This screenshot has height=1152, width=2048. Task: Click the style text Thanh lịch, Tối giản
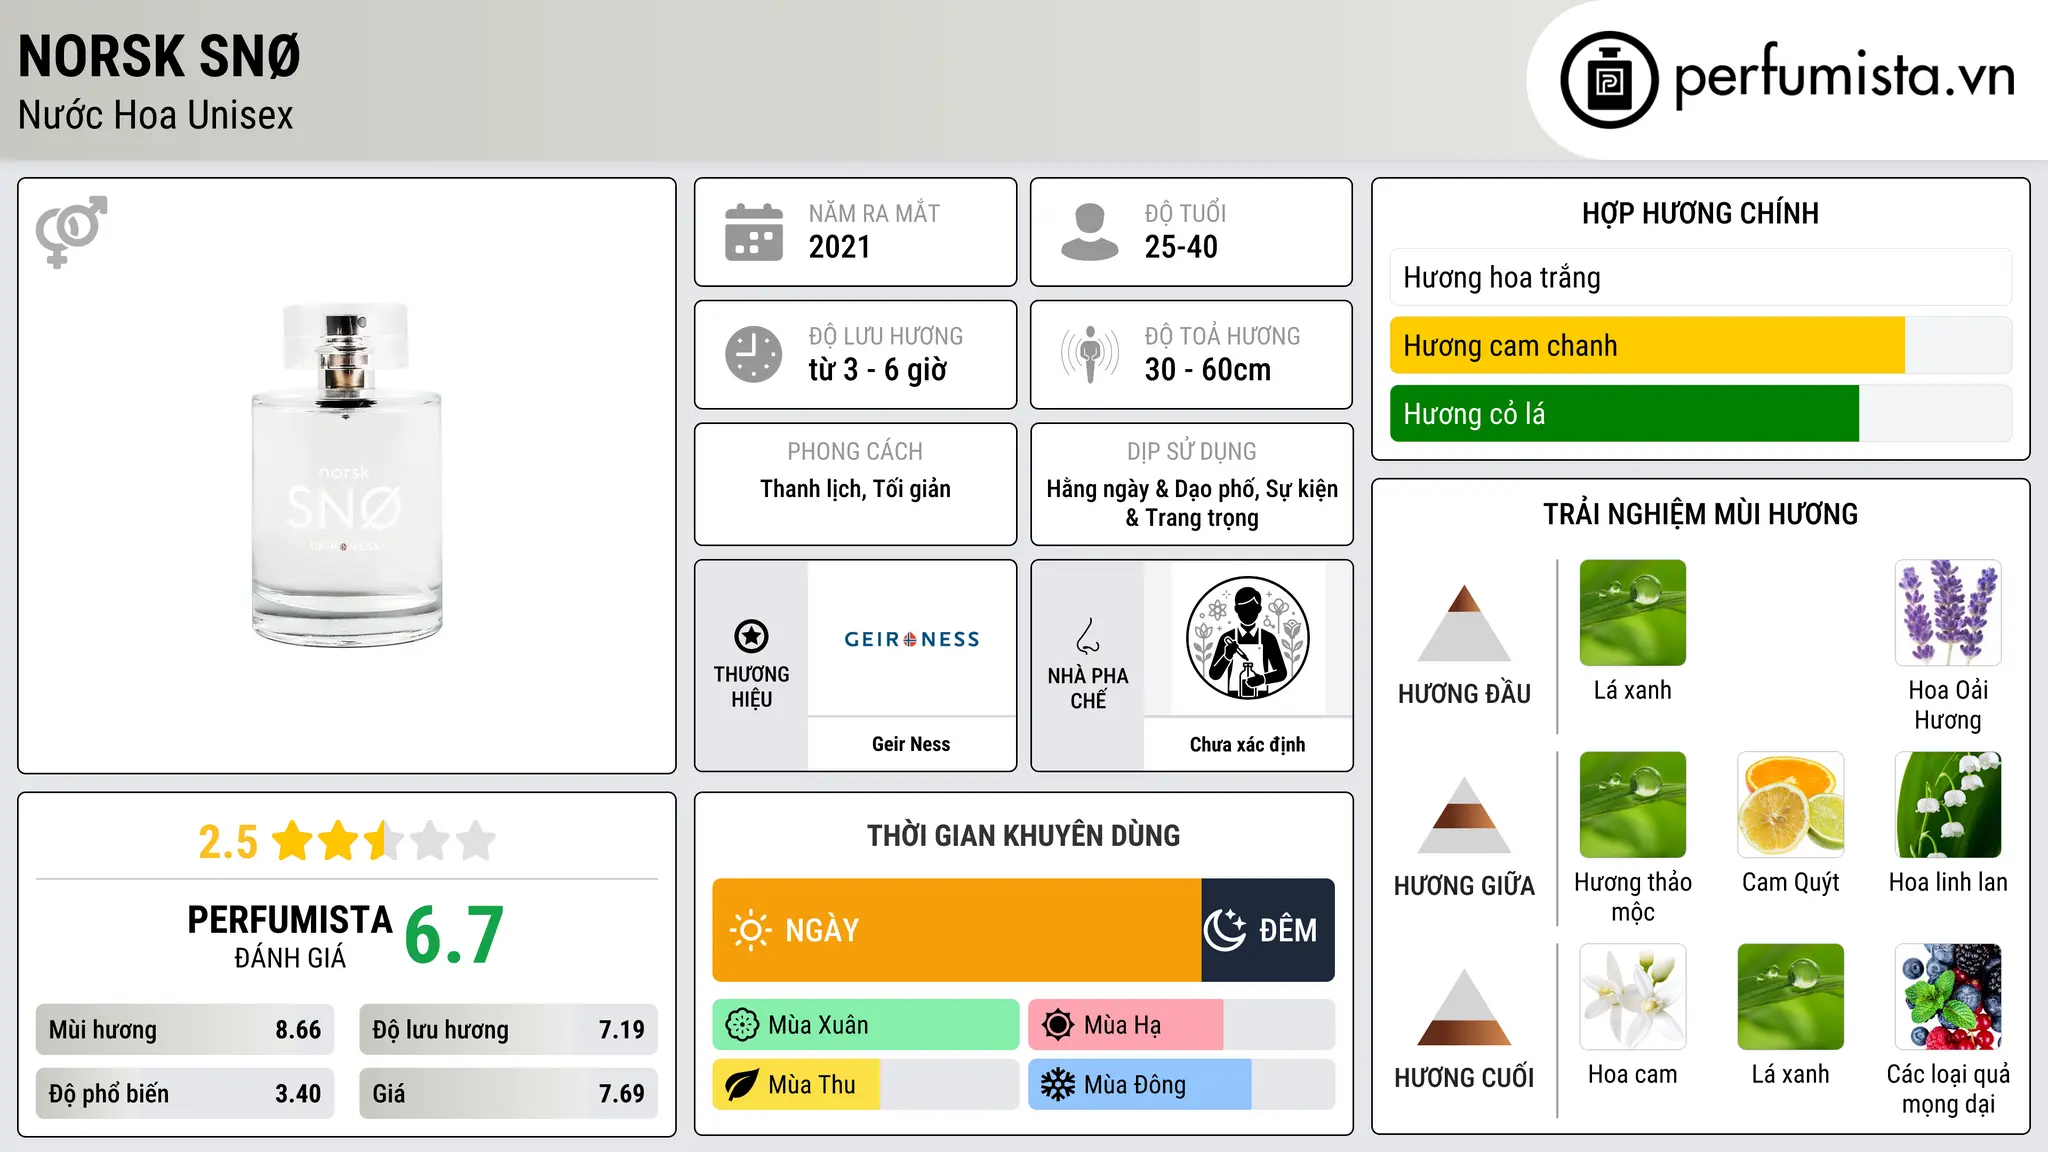pos(855,489)
